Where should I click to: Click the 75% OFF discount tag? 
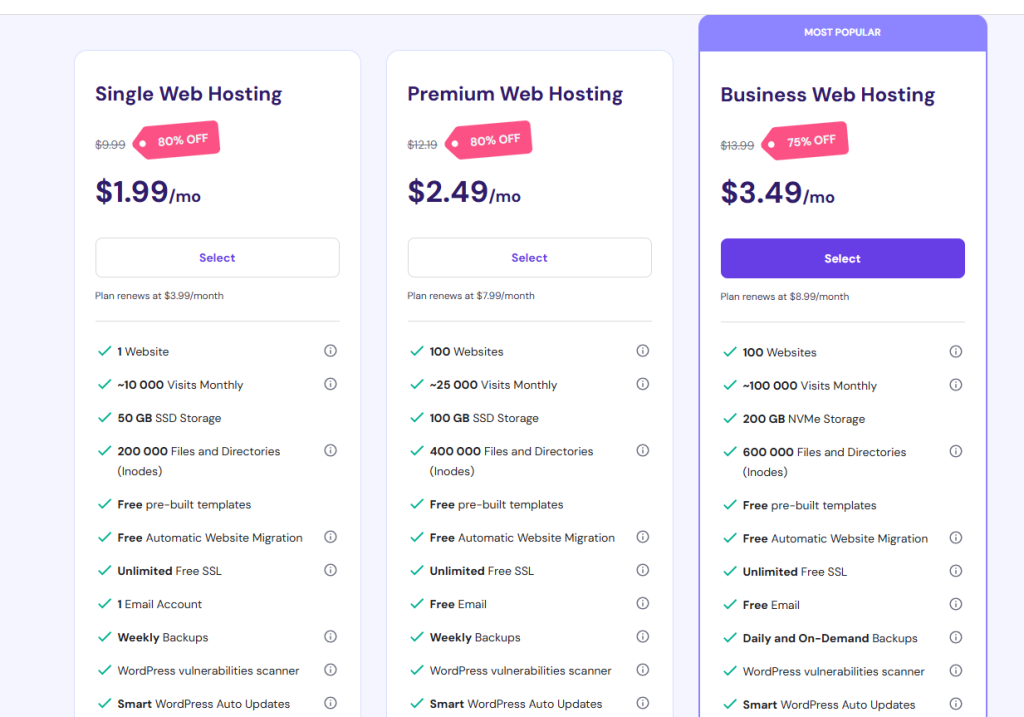[806, 142]
